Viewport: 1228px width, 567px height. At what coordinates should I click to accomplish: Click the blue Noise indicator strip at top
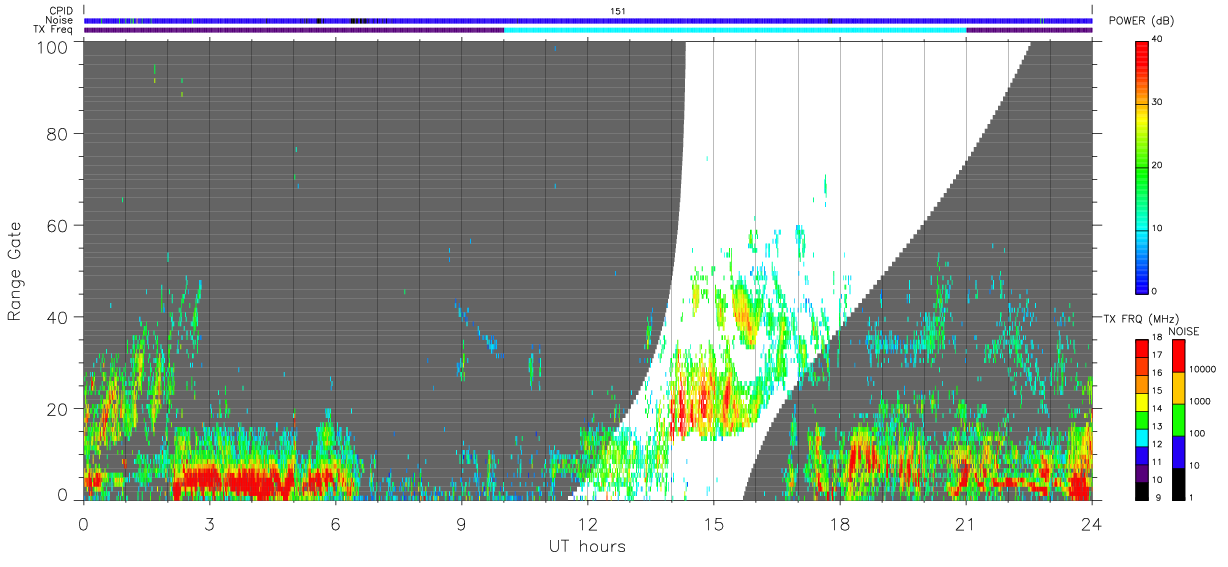click(x=588, y=20)
